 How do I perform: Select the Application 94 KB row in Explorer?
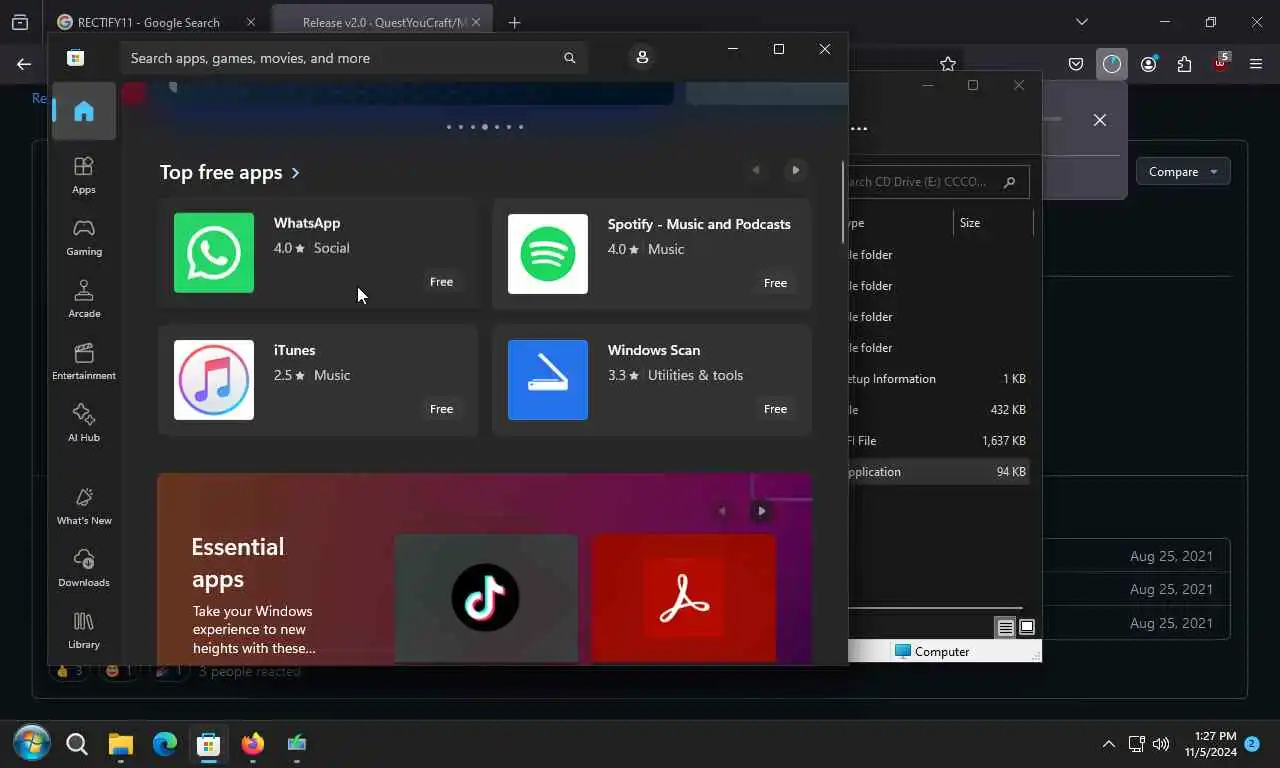937,472
